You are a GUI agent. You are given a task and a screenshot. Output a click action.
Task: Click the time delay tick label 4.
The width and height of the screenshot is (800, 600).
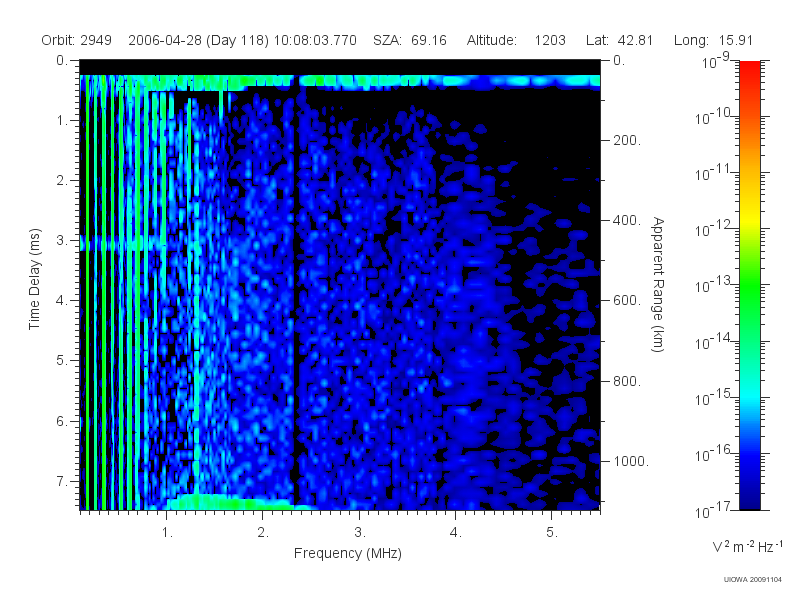pos(62,301)
